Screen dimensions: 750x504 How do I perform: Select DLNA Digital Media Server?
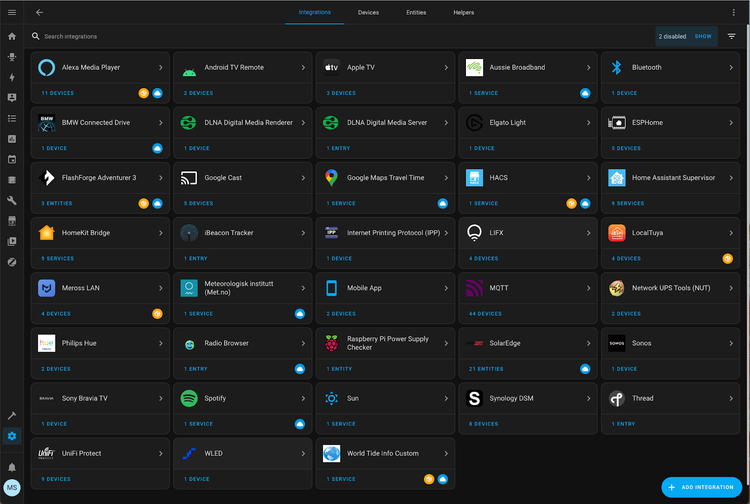(385, 122)
